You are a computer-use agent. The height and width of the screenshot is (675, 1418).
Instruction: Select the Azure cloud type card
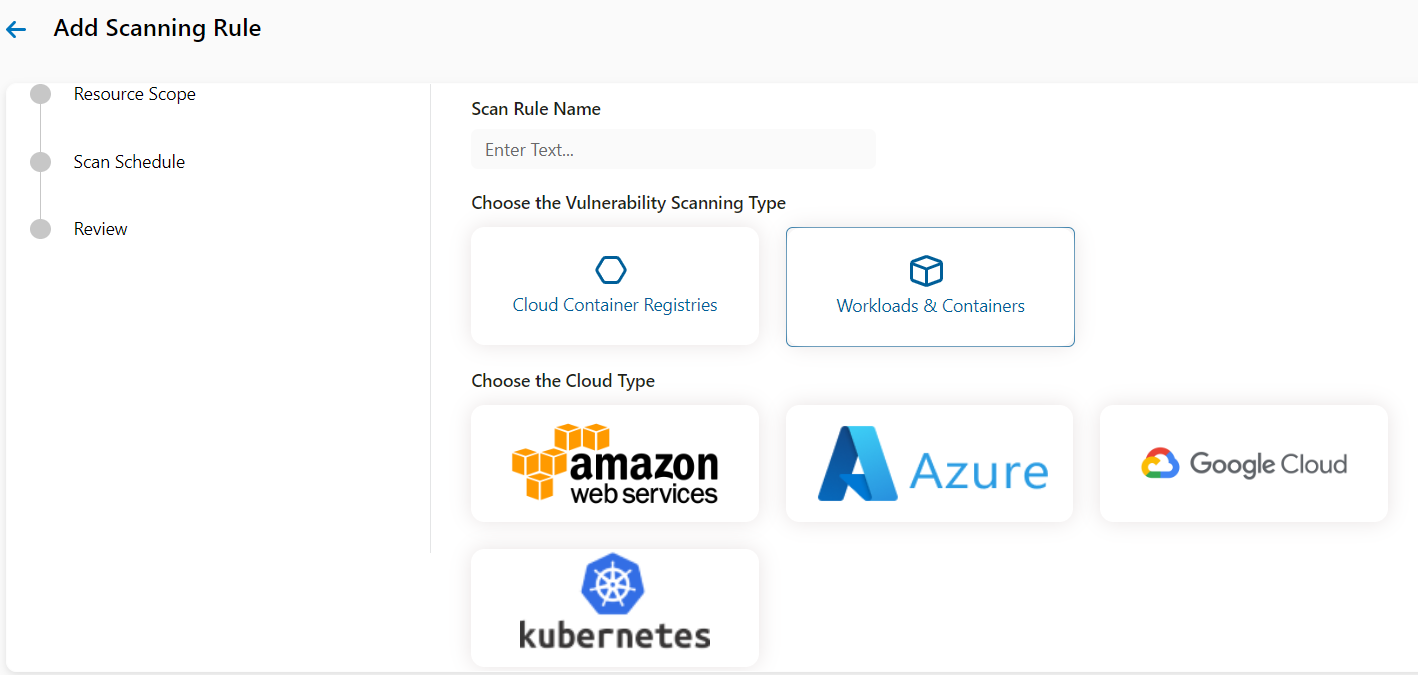928,463
